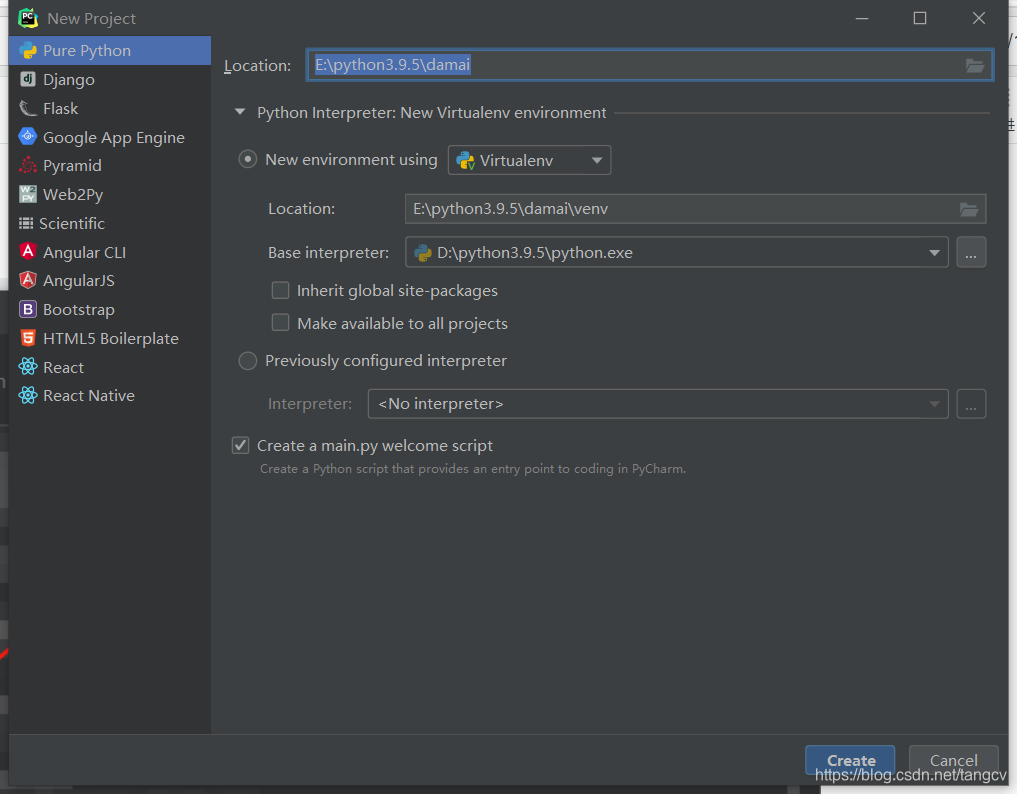Click PyCharm logo in title bar

point(28,18)
